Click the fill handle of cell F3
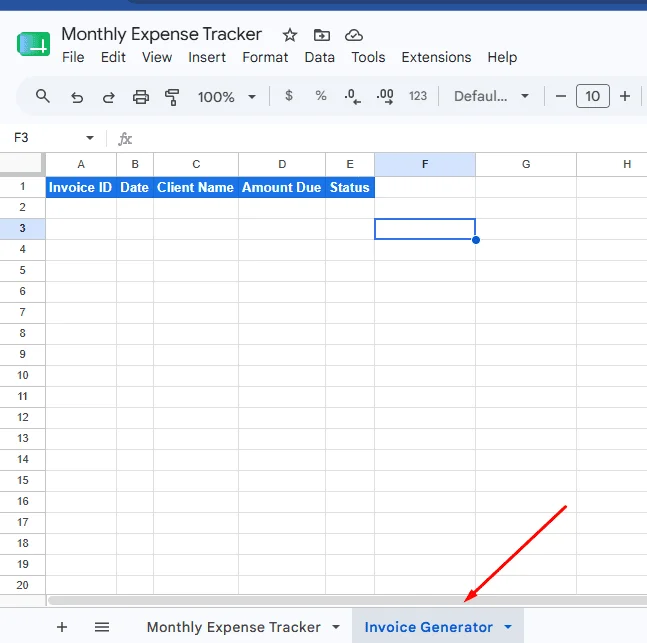 pyautogui.click(x=476, y=240)
